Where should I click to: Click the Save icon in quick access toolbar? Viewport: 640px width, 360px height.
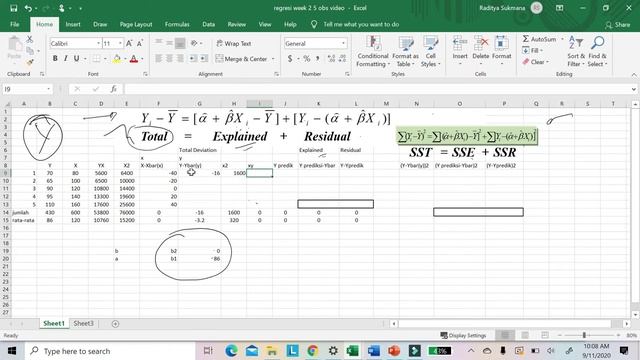13,8
